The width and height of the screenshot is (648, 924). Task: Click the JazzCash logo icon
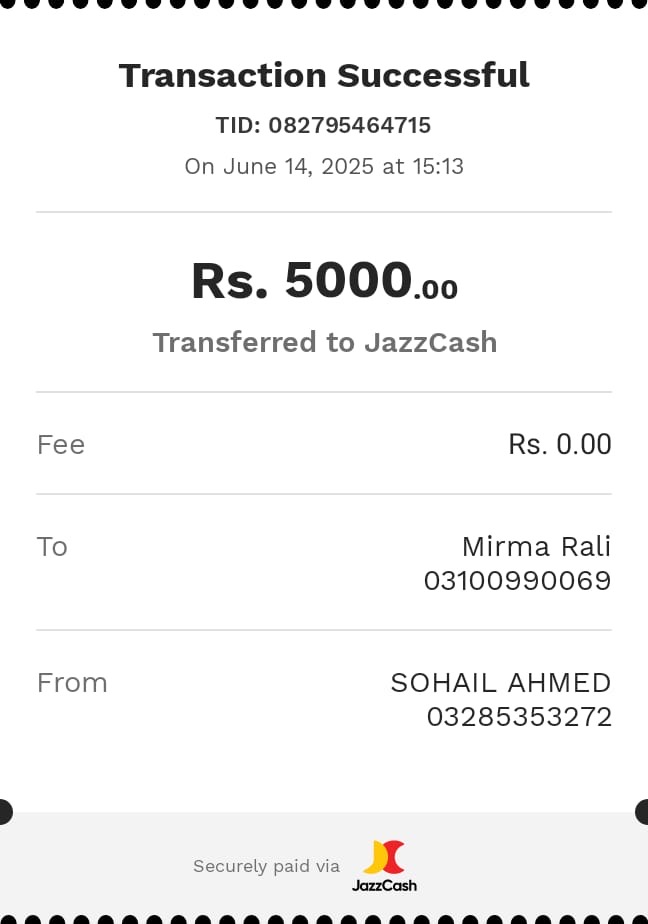click(384, 857)
